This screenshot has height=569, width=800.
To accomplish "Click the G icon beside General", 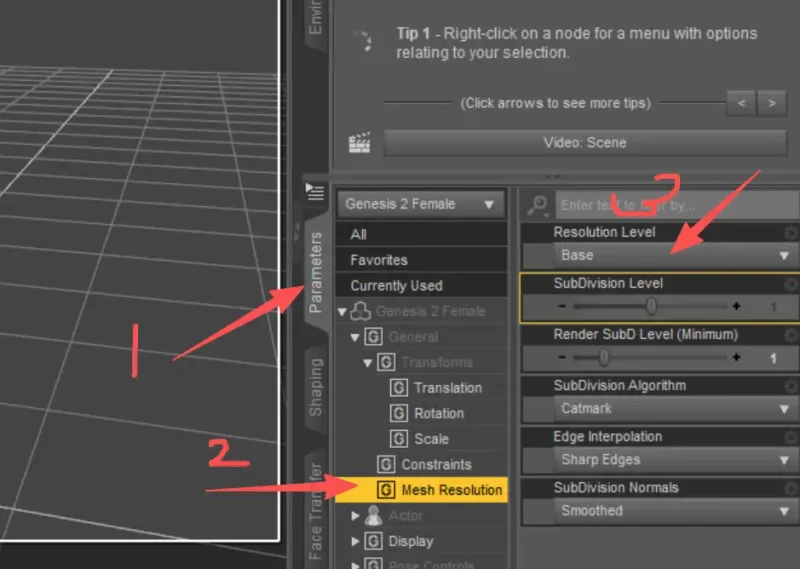I will click(373, 337).
